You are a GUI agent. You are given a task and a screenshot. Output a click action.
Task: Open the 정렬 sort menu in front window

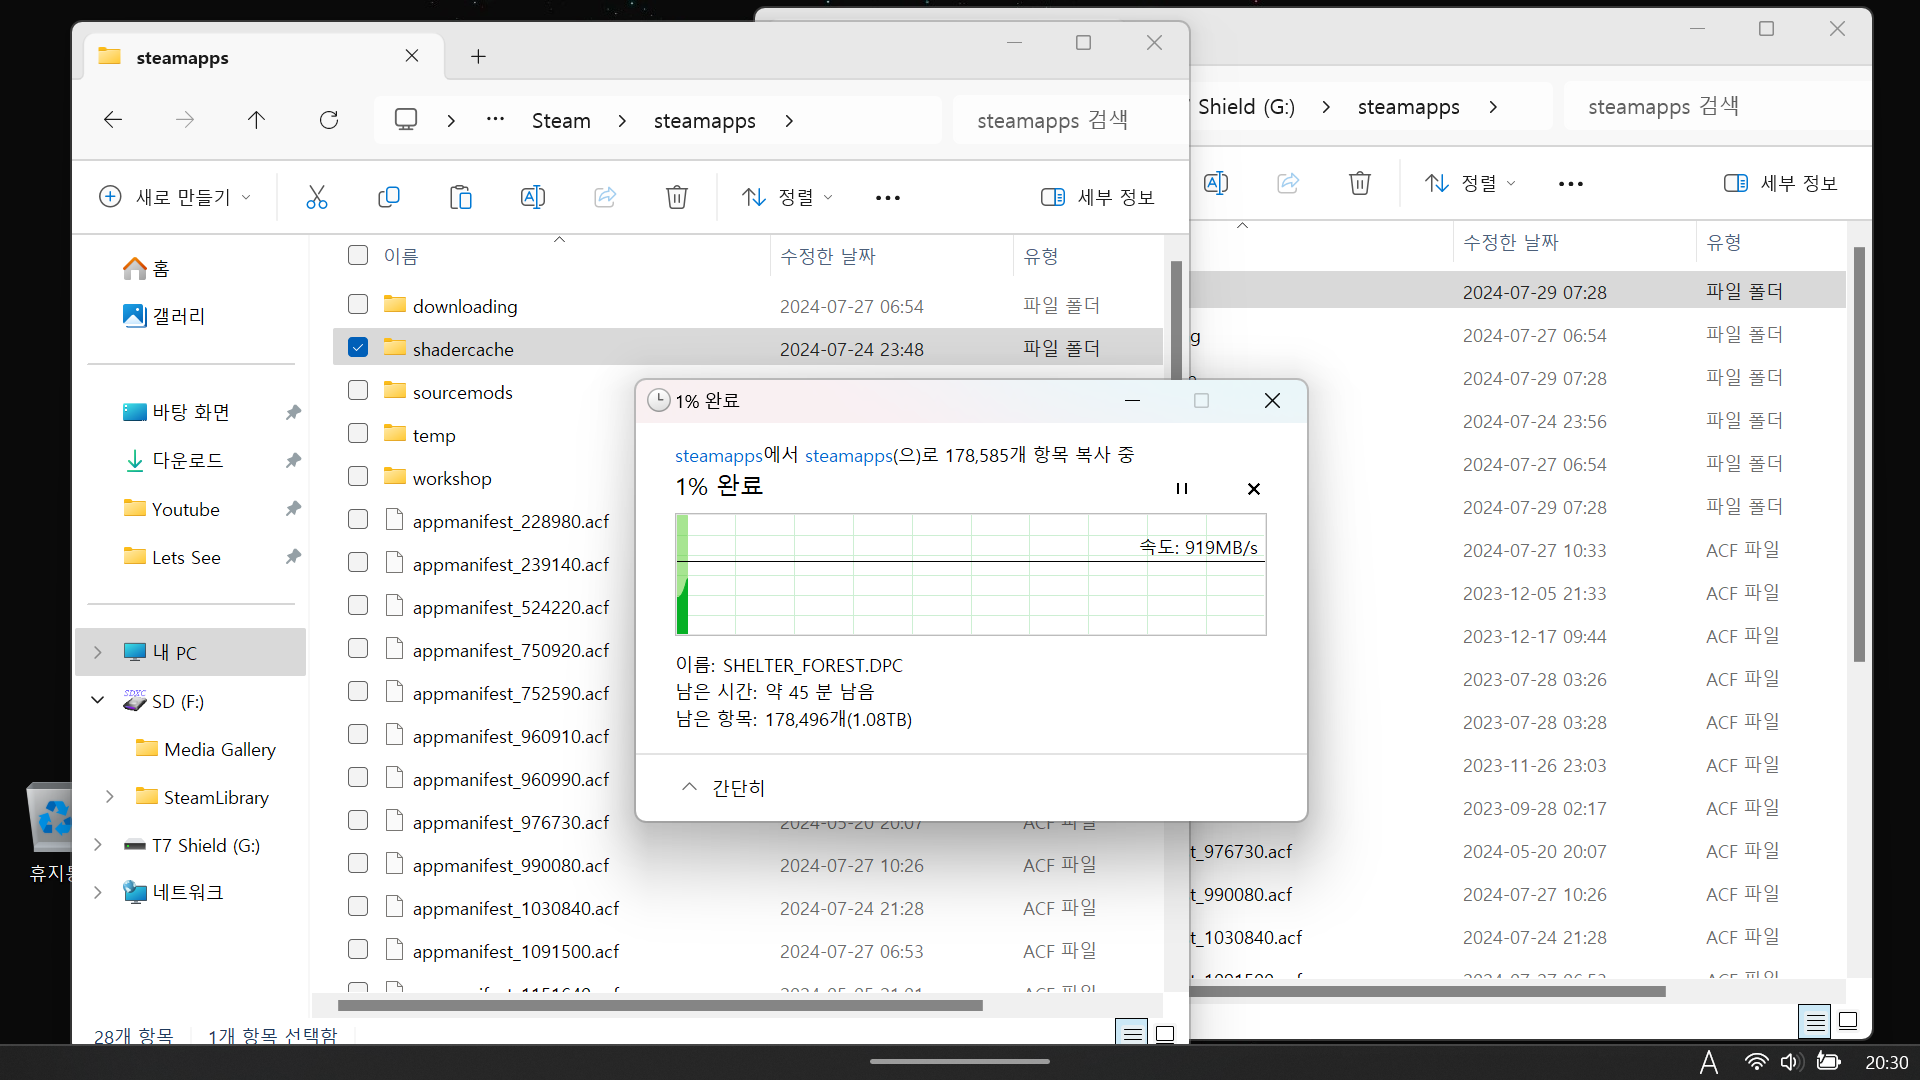[x=787, y=197]
